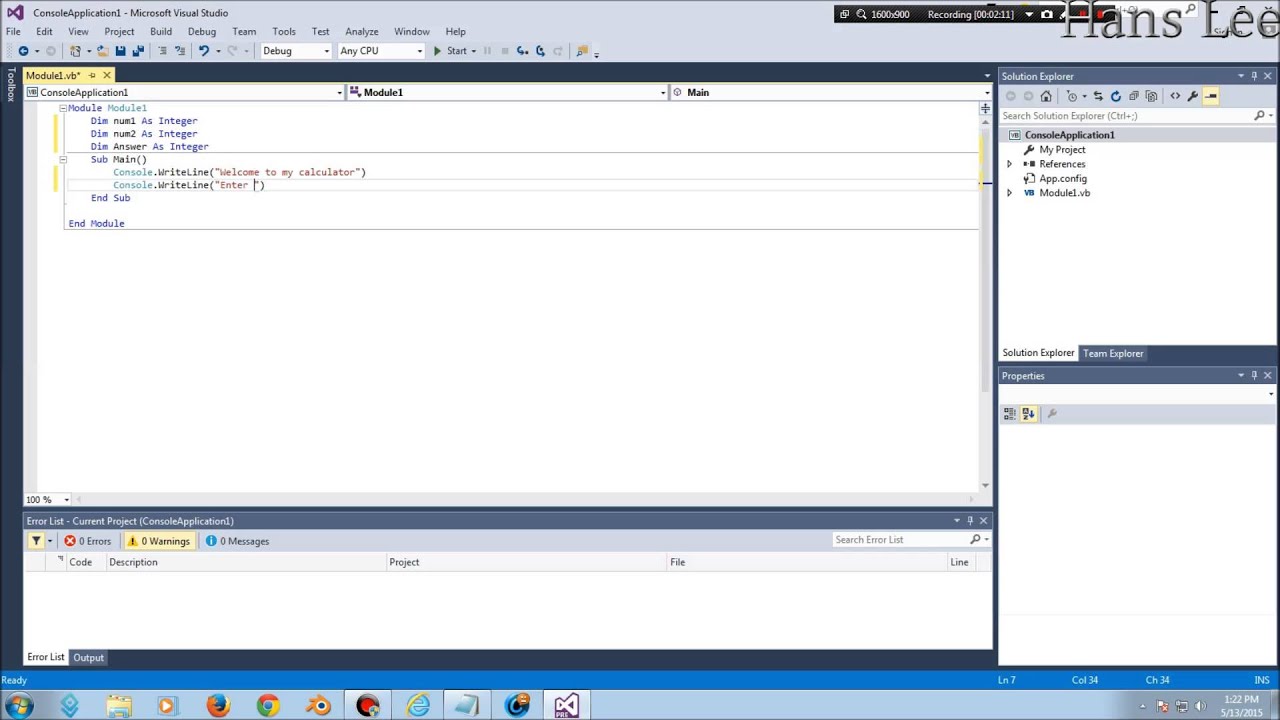Image resolution: width=1280 pixels, height=720 pixels.
Task: Refresh the Solution Explorer
Action: pos(1116,96)
